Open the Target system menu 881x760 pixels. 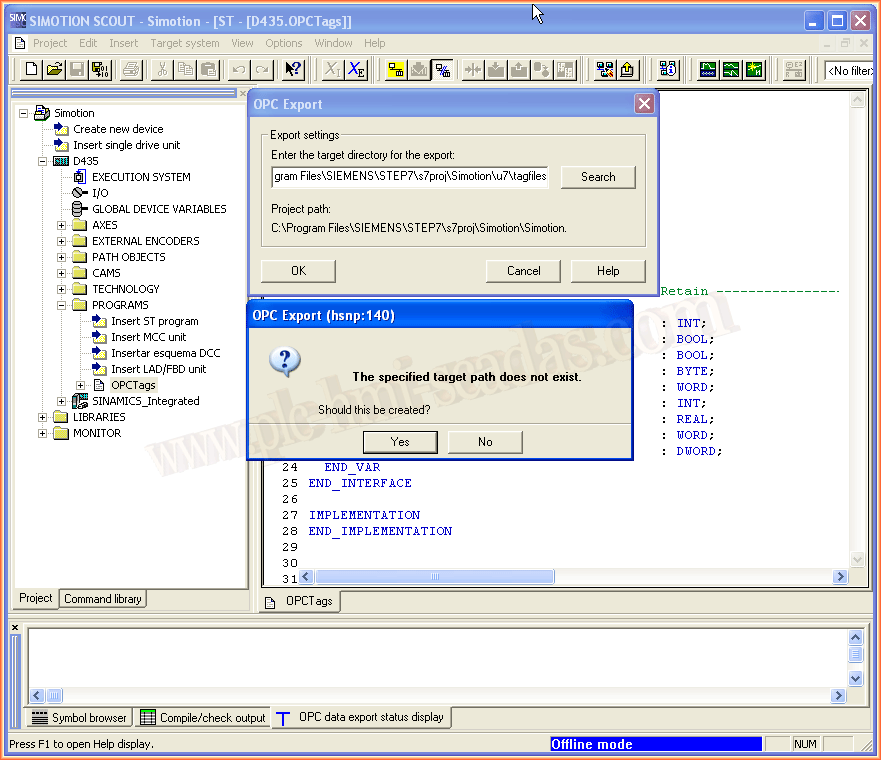(x=185, y=43)
